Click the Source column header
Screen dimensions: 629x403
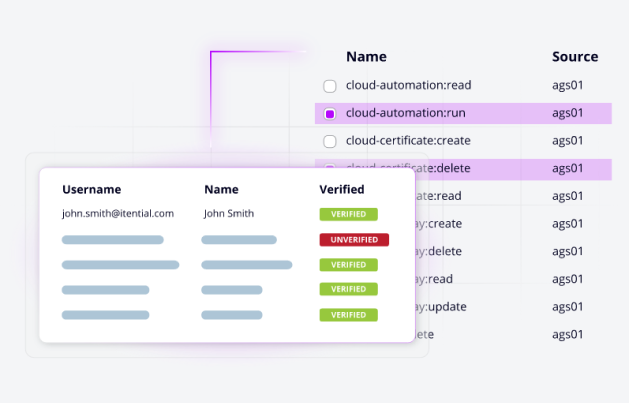point(575,57)
